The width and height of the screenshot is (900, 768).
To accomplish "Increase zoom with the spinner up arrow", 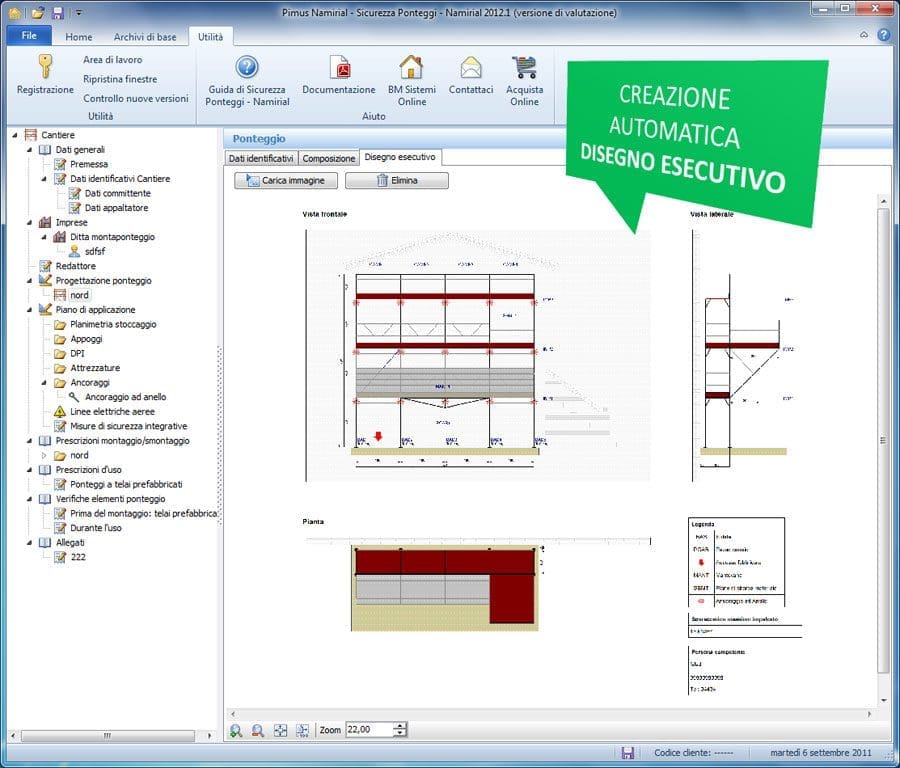I will [x=400, y=726].
